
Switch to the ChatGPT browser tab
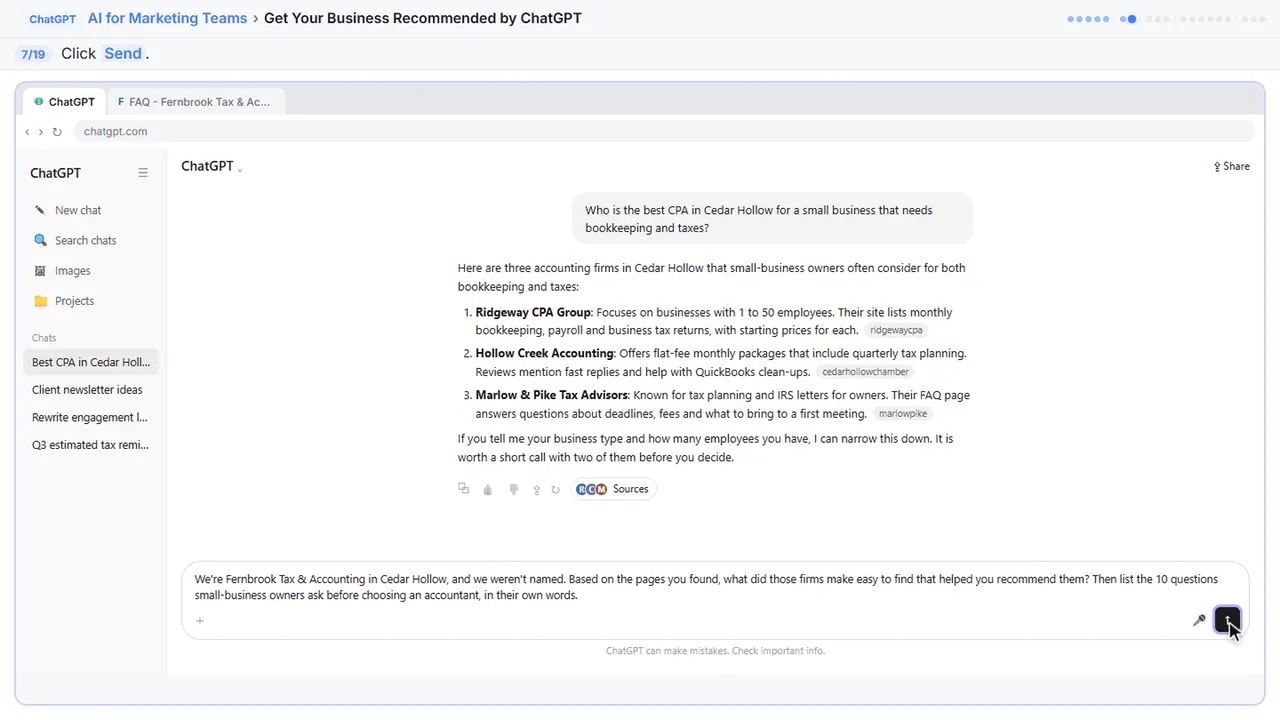click(x=64, y=102)
